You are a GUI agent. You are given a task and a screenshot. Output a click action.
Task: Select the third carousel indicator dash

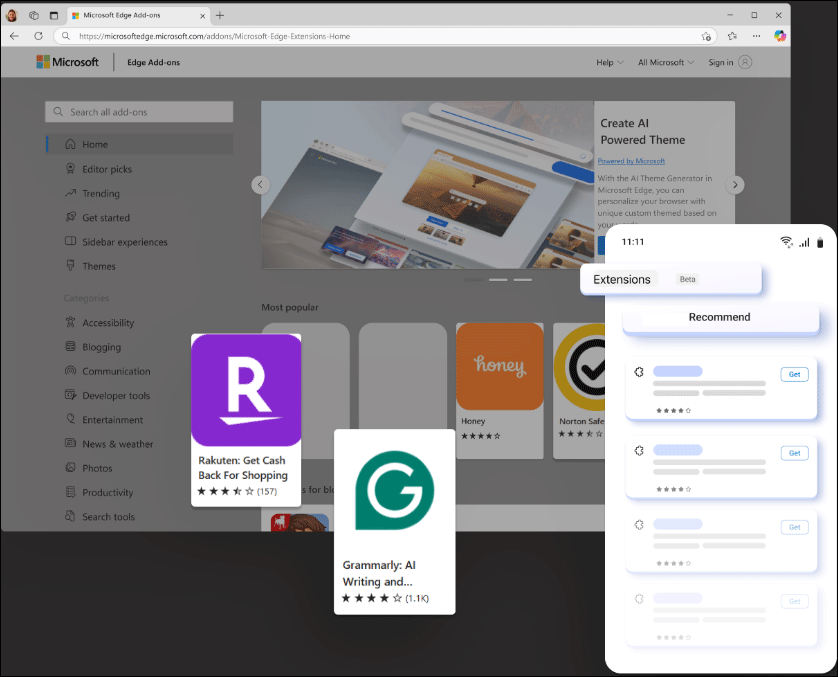click(x=523, y=280)
